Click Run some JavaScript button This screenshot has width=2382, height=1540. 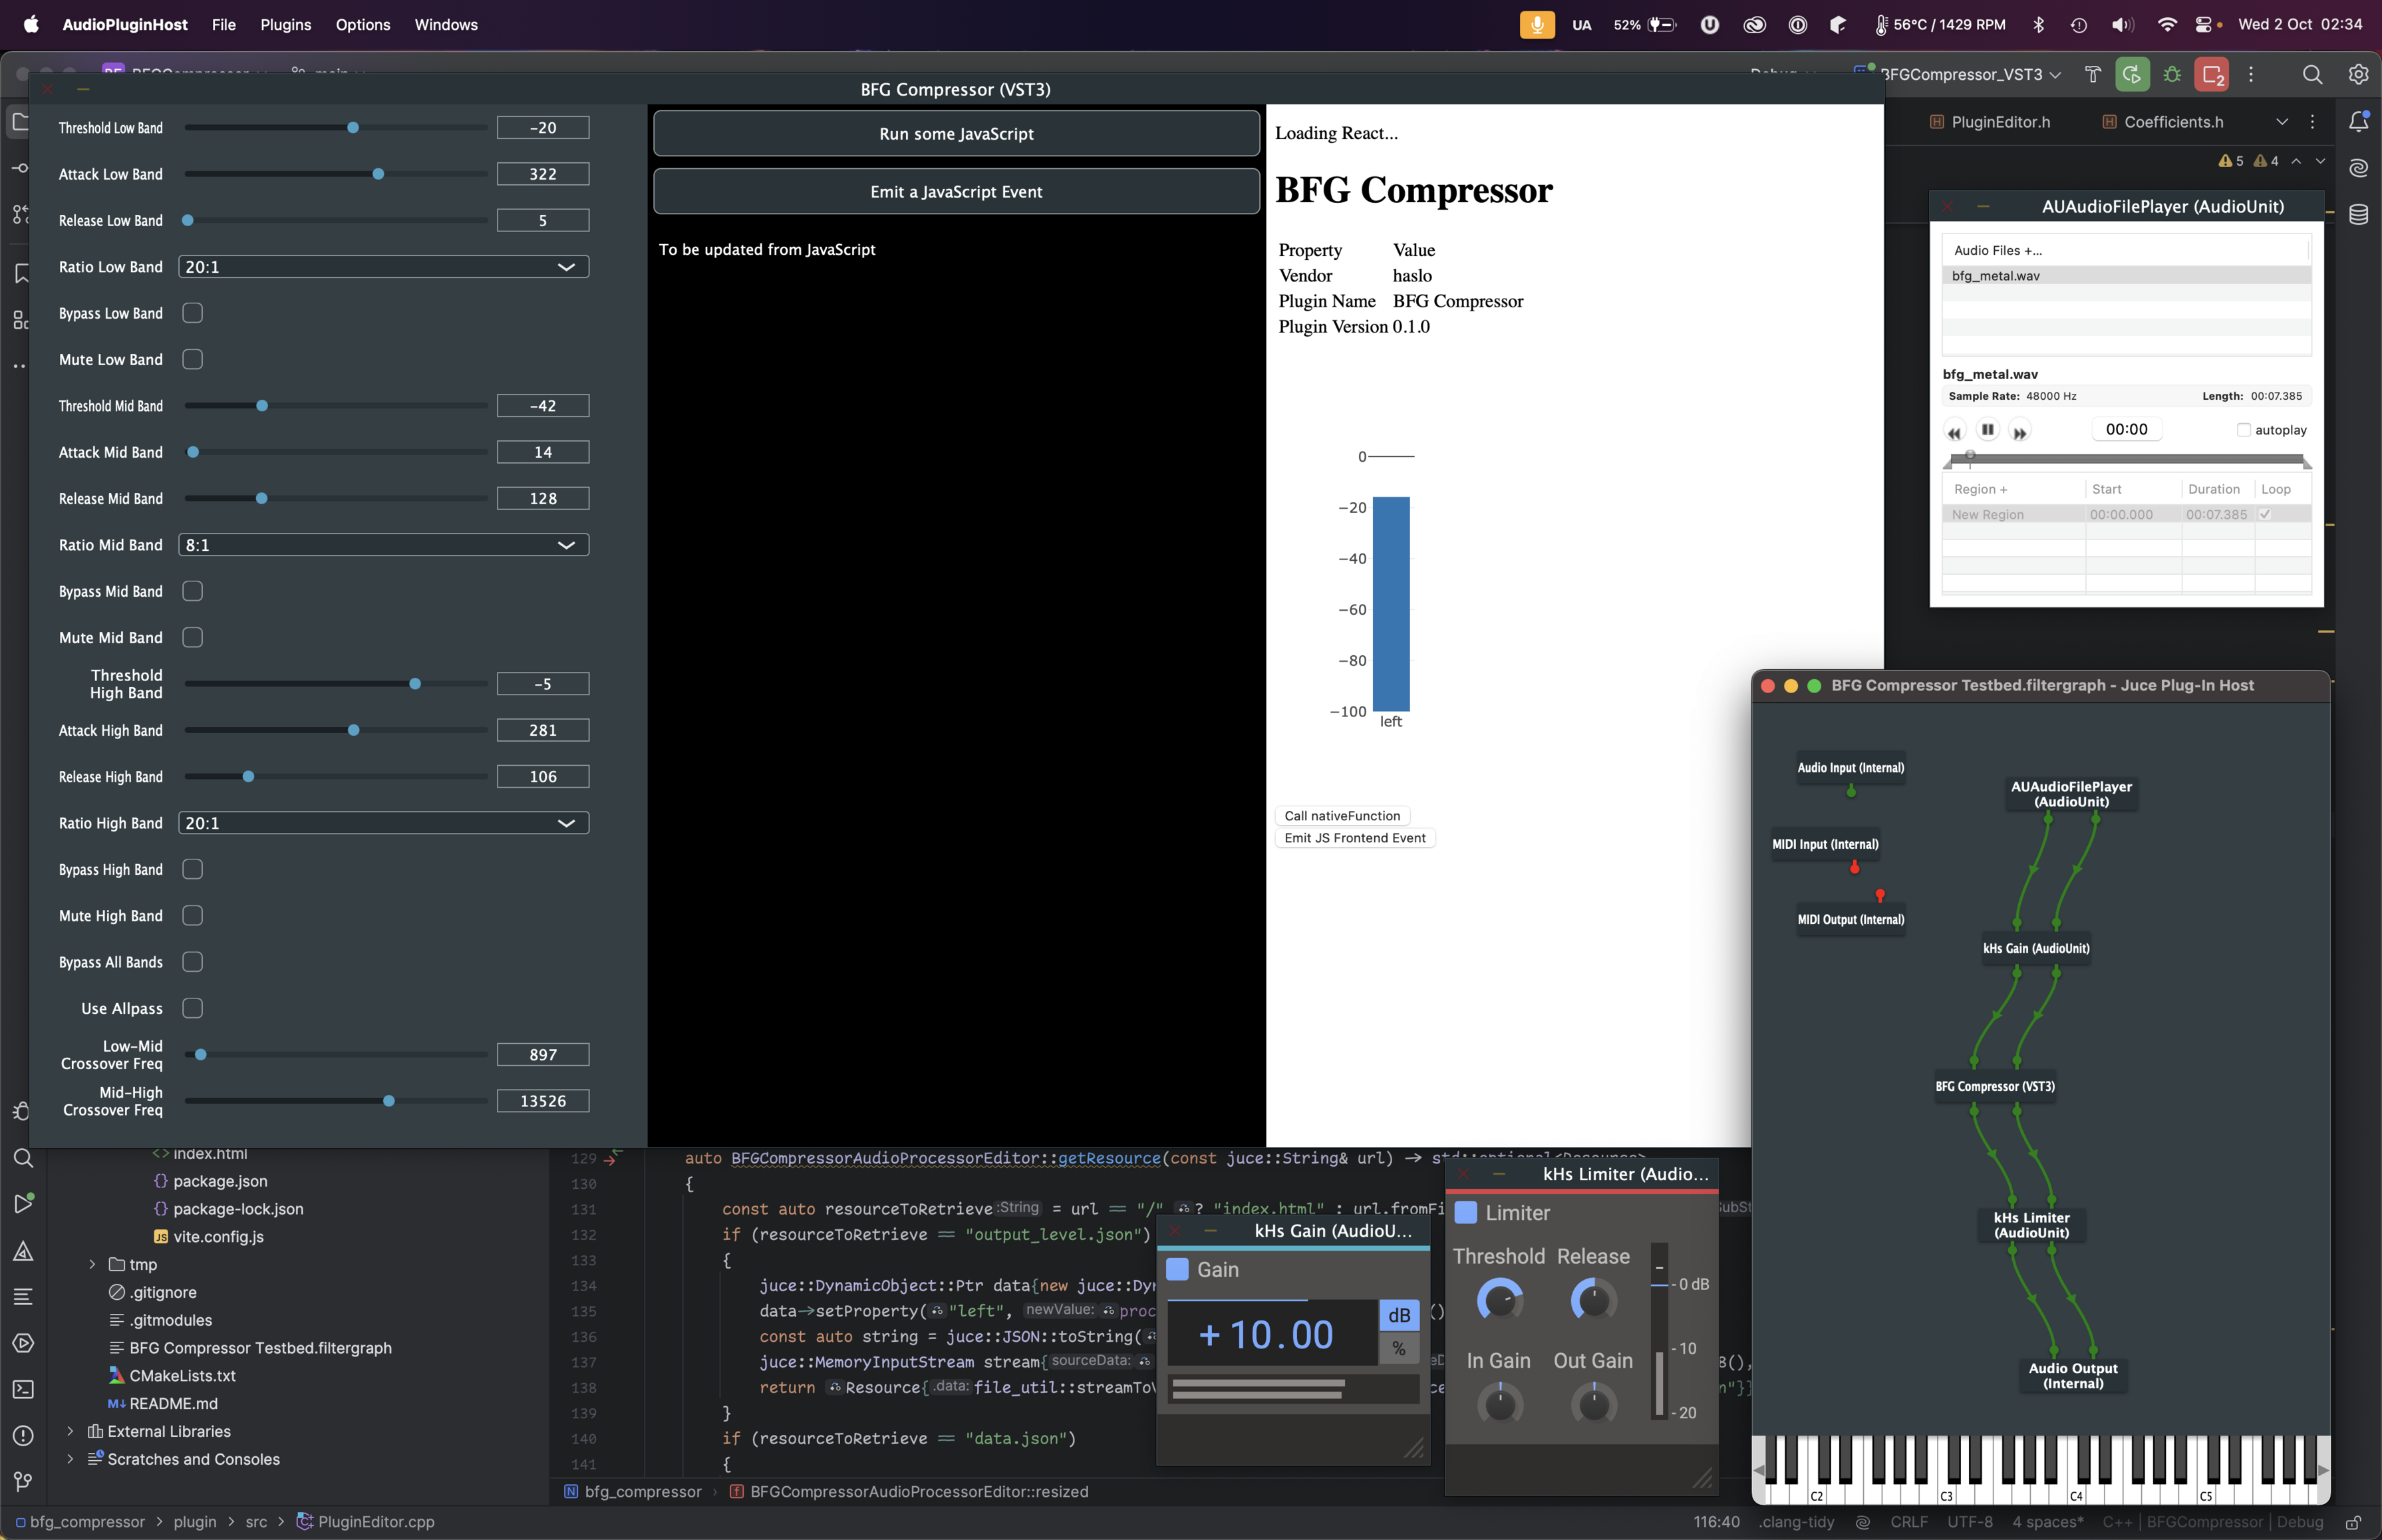[956, 134]
